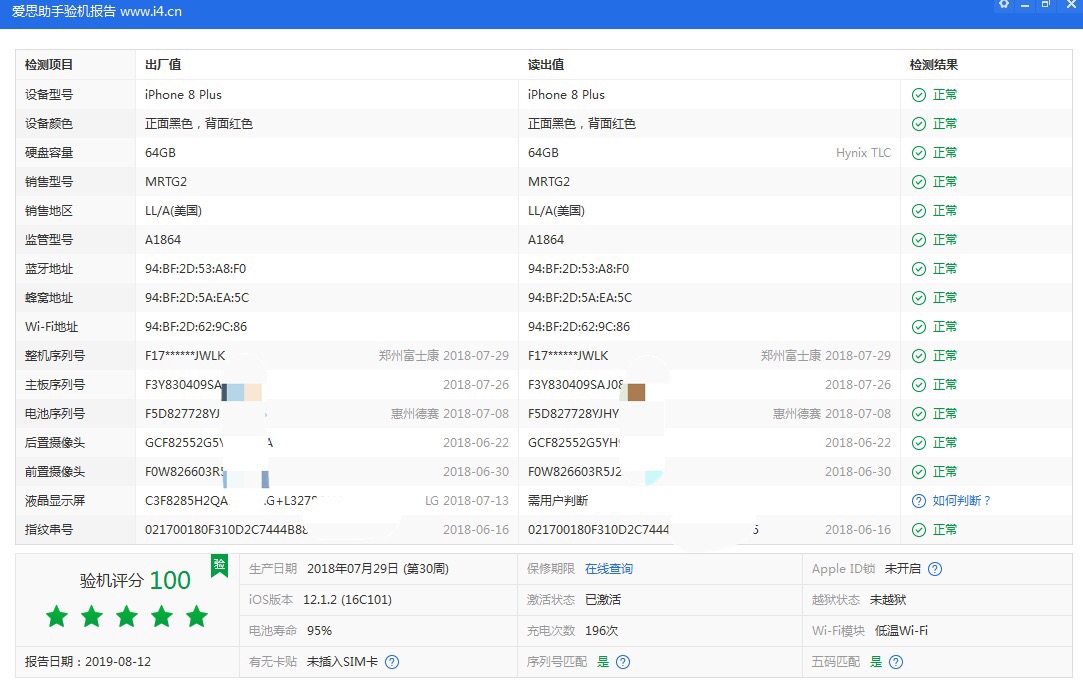Click the green checkmark on the 硬盘容量 row
1083x688 pixels.
coord(918,152)
